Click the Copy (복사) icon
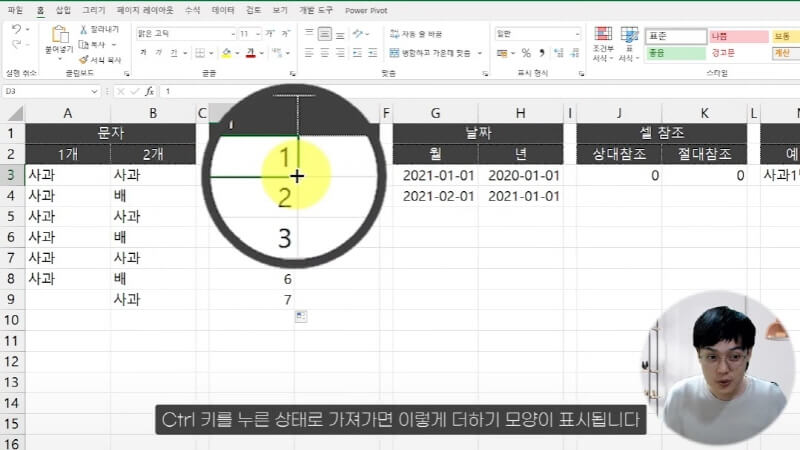800x450 pixels. click(84, 45)
